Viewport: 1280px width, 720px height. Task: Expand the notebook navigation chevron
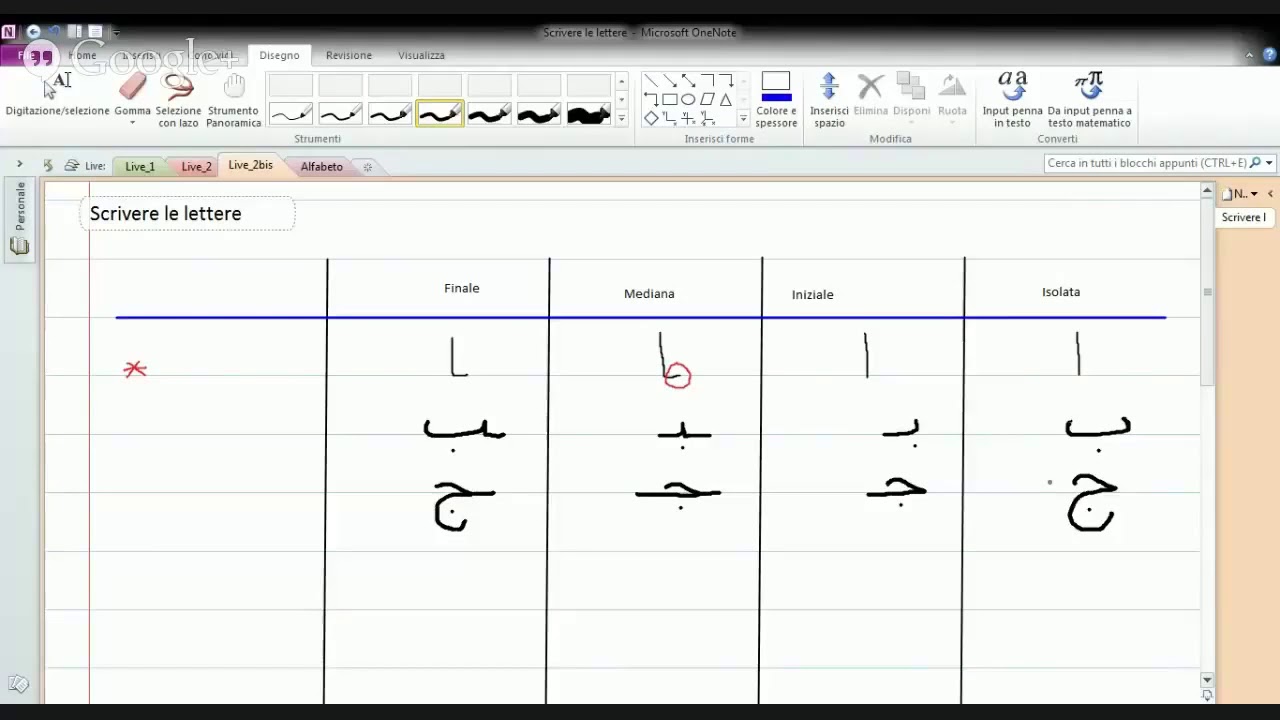click(19, 164)
